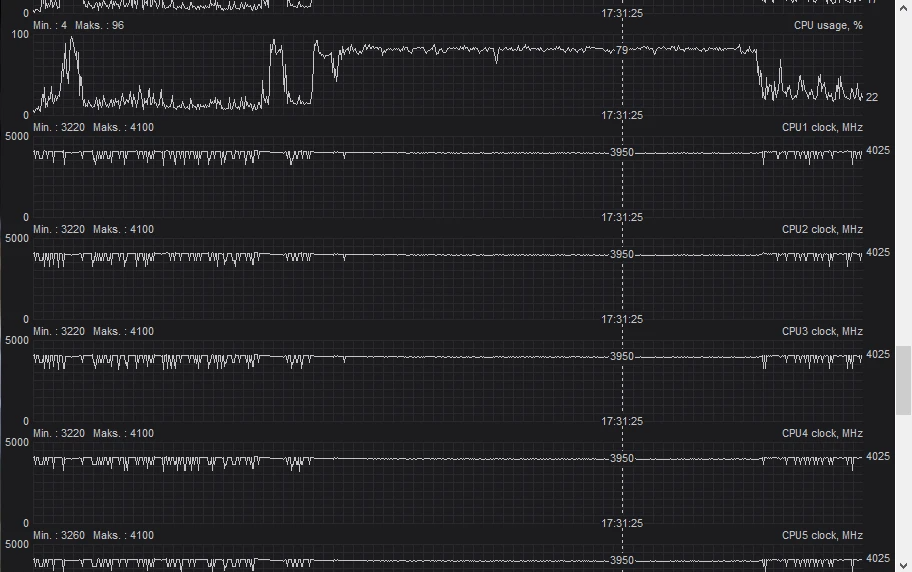
Task: Click the scrollbar track below the thumb
Action: 903,487
